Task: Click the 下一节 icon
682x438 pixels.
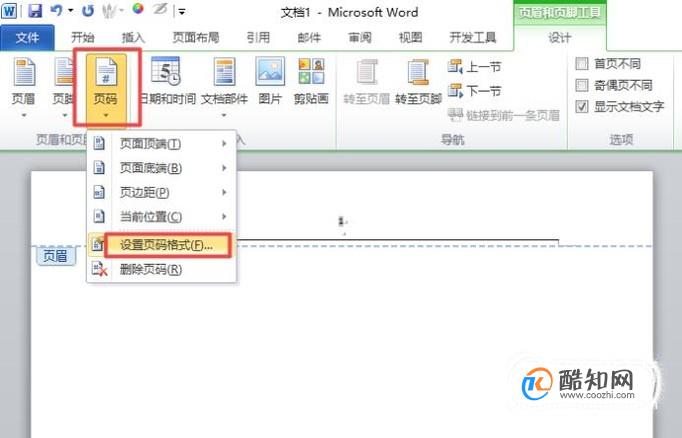Action: (x=455, y=91)
